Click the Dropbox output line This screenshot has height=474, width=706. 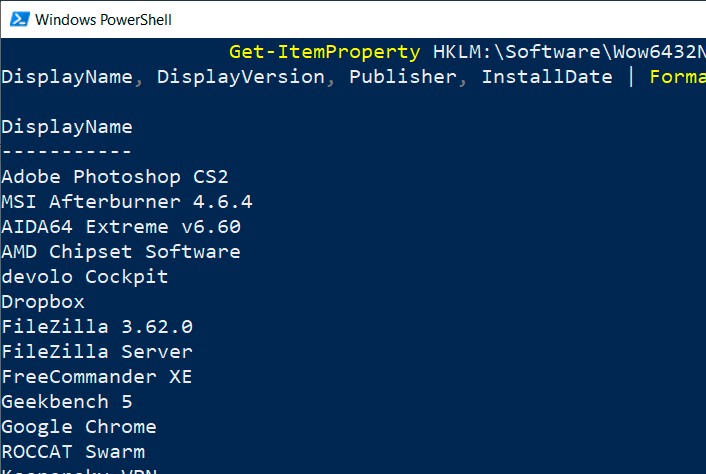click(43, 302)
